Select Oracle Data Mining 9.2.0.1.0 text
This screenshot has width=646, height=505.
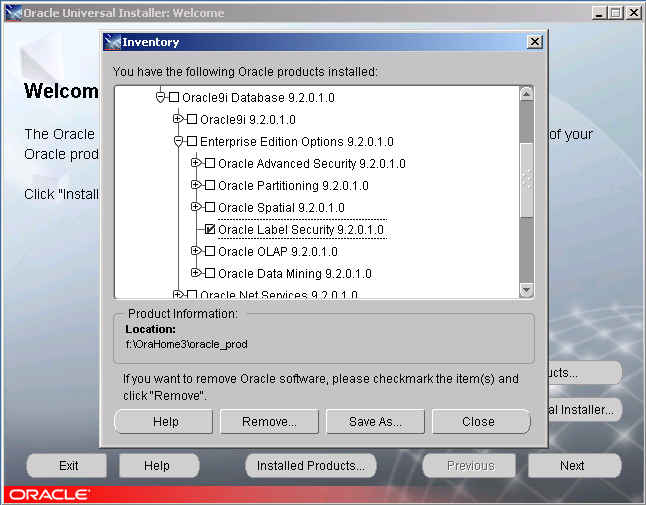click(x=295, y=274)
